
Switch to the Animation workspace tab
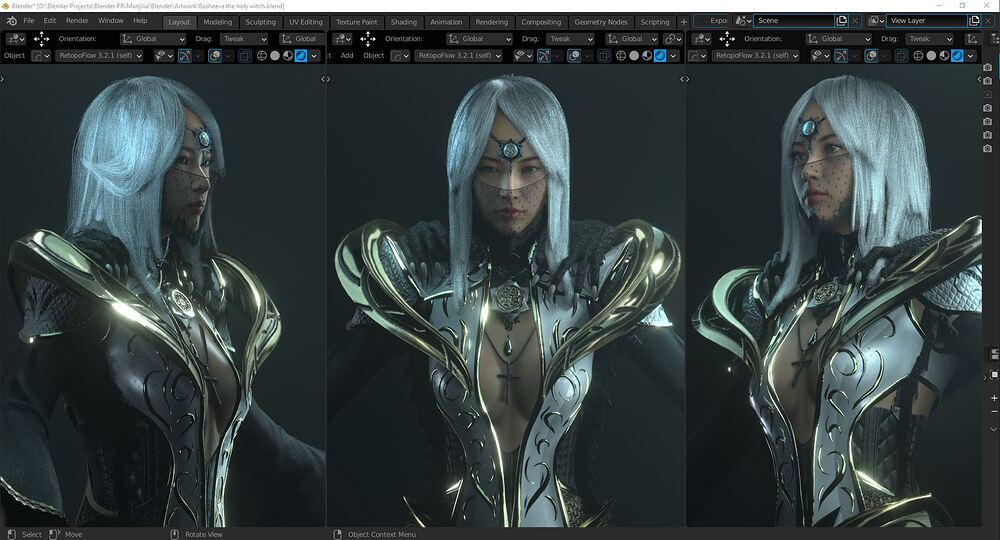click(446, 22)
